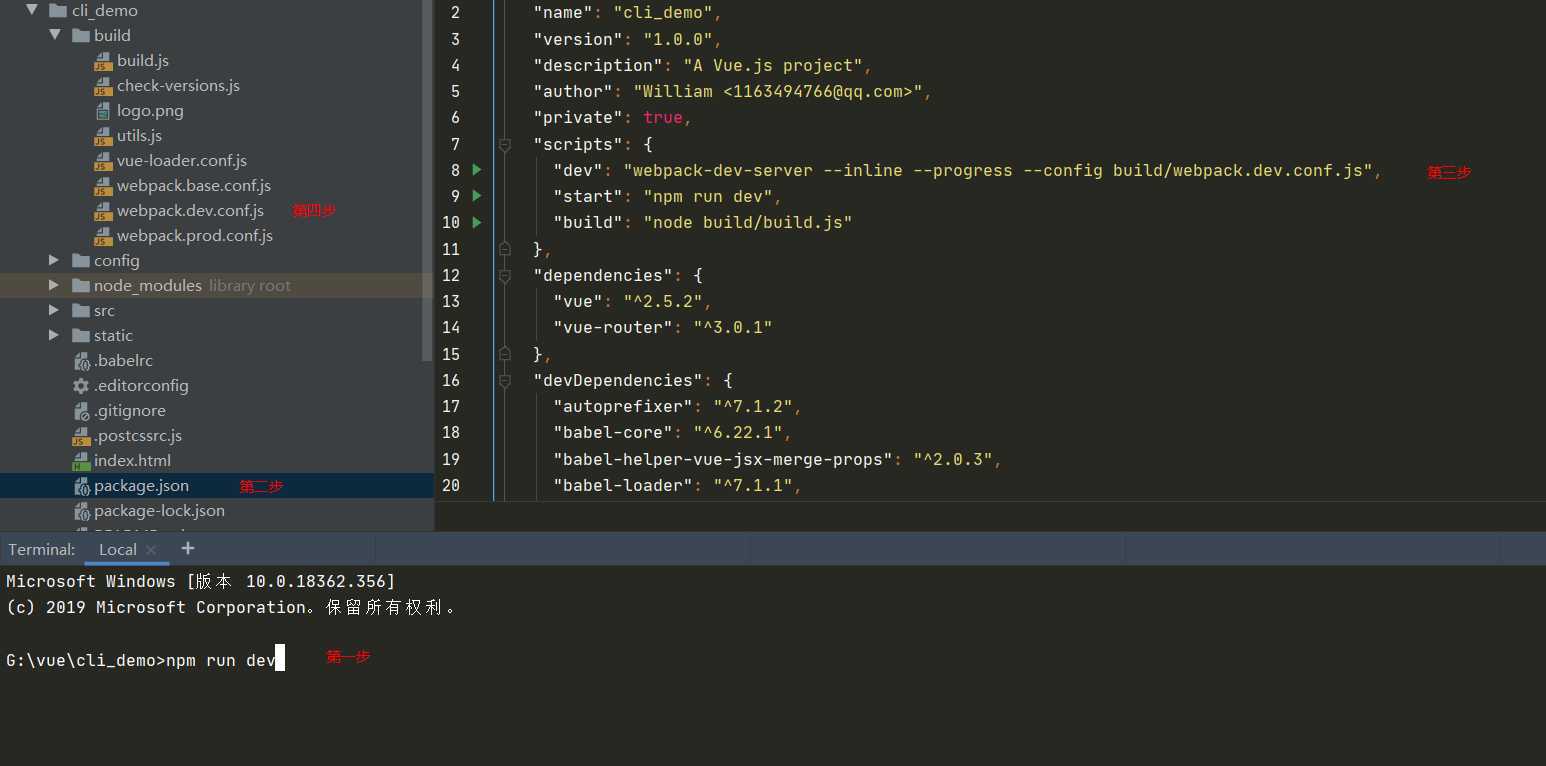Click the webpack.base.conf.js file icon

pyautogui.click(x=103, y=186)
